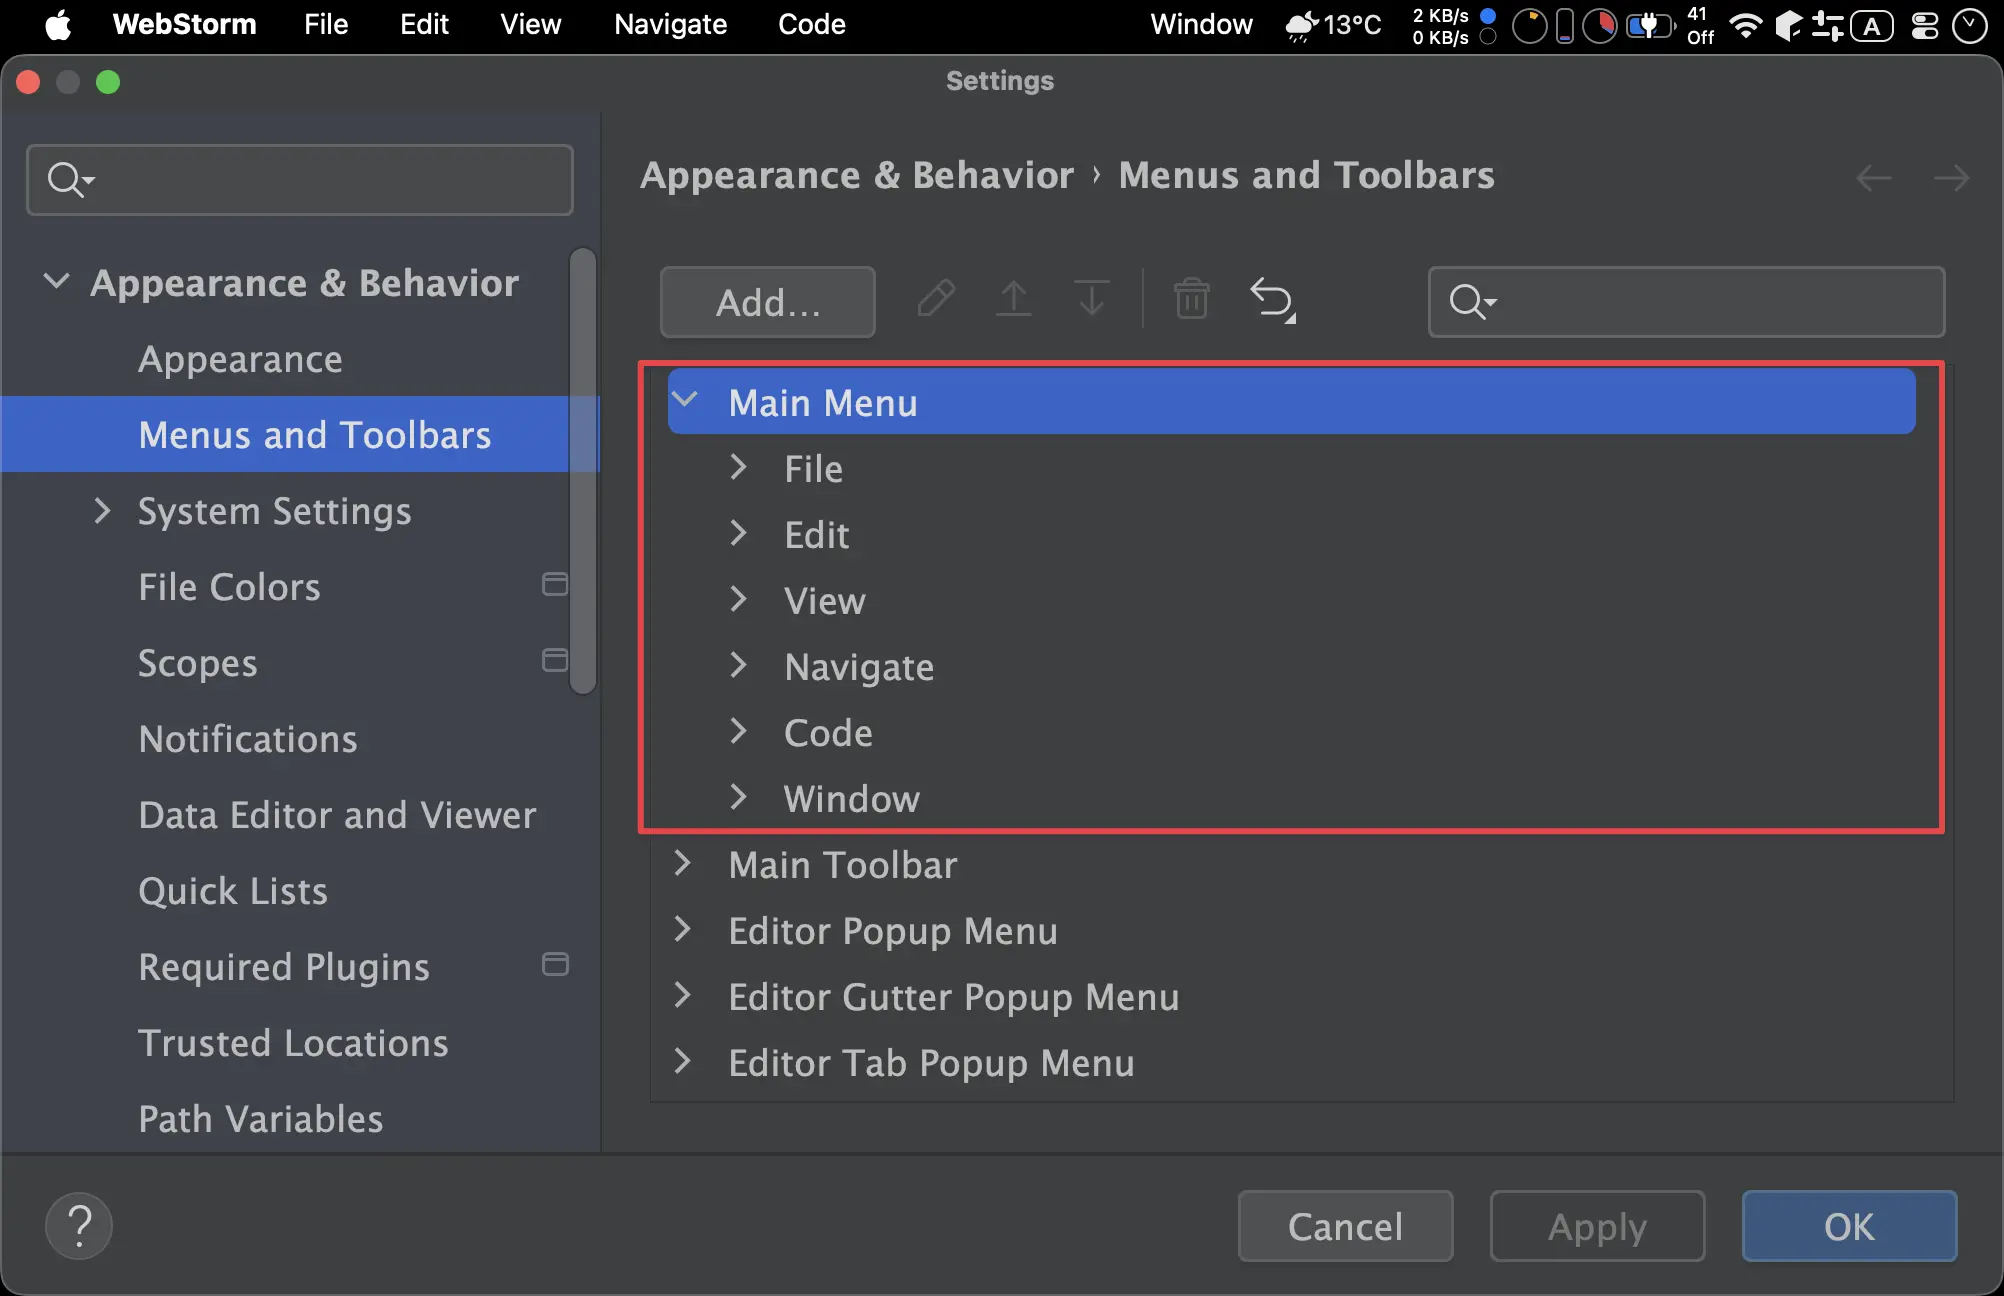Screen dimensions: 2004x1296
Task: Expand the Navigate submenu item
Action: [739, 666]
